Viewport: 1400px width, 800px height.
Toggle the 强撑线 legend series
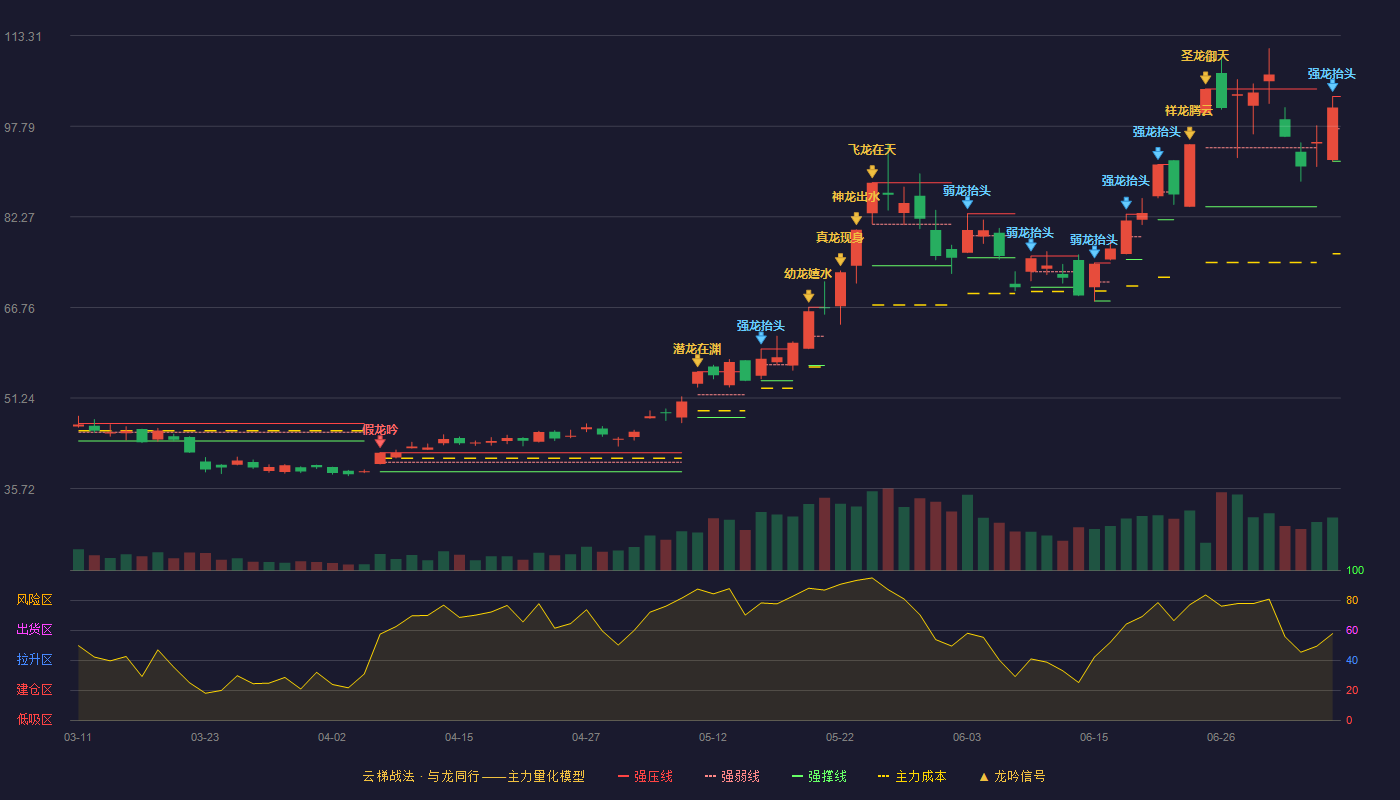(x=819, y=776)
